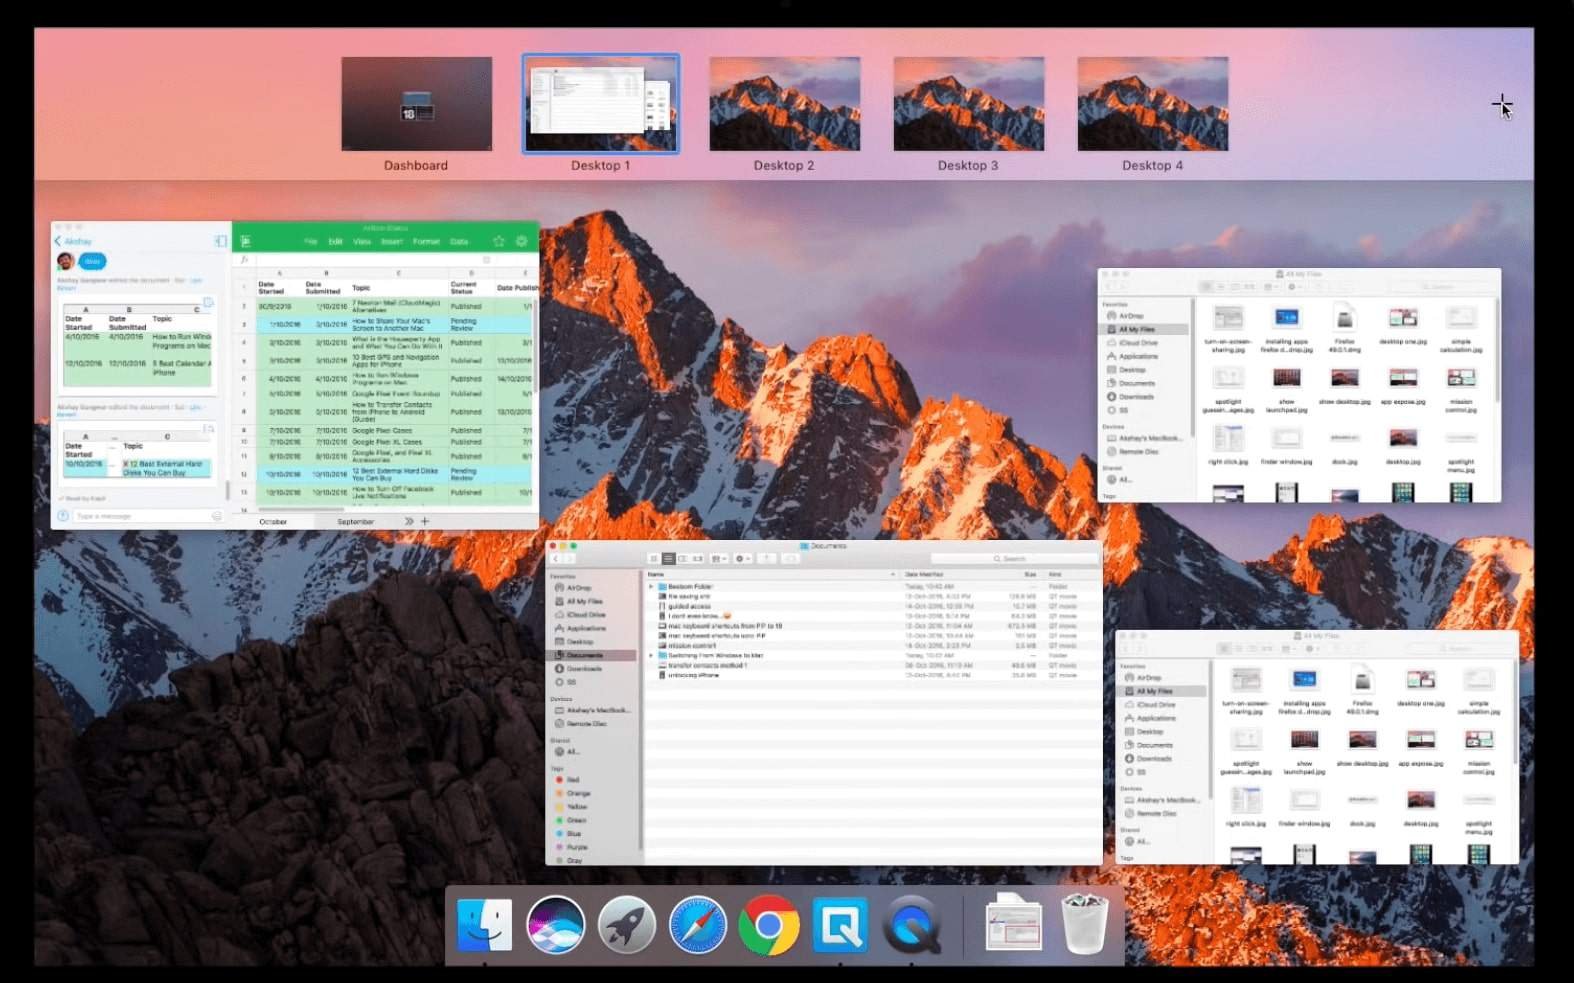The image size is (1574, 983).
Task: Click the star icon in the spreadsheet header
Action: tap(499, 241)
